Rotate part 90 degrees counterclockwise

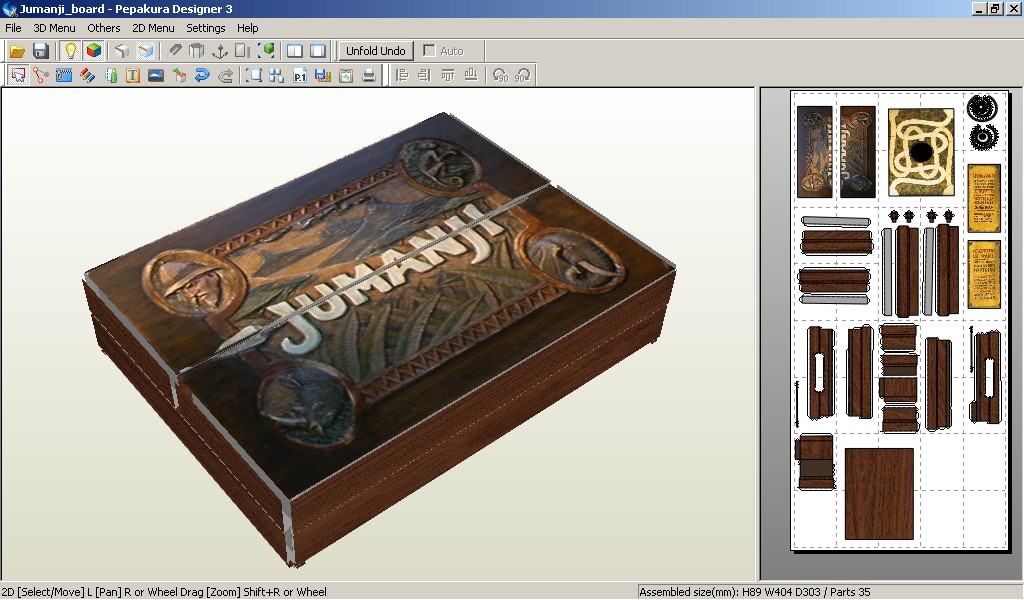click(500, 76)
